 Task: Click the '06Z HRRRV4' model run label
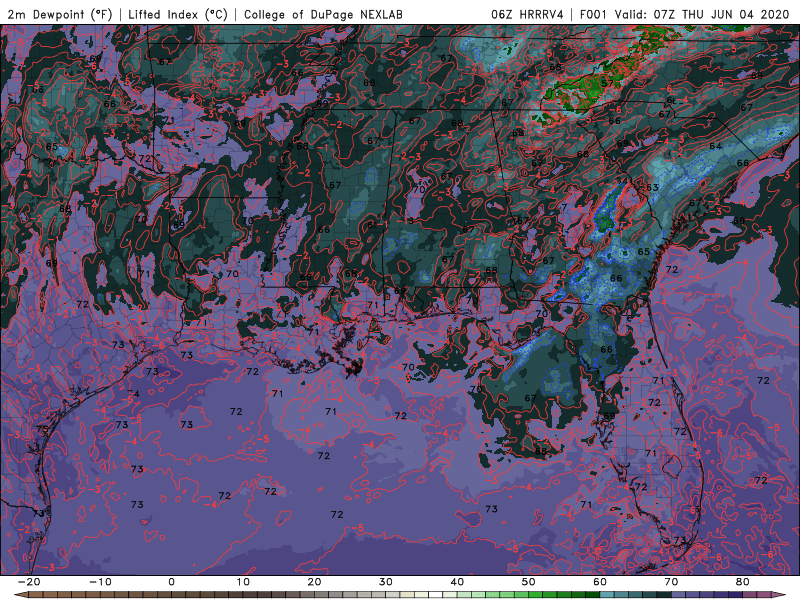pyautogui.click(x=527, y=14)
